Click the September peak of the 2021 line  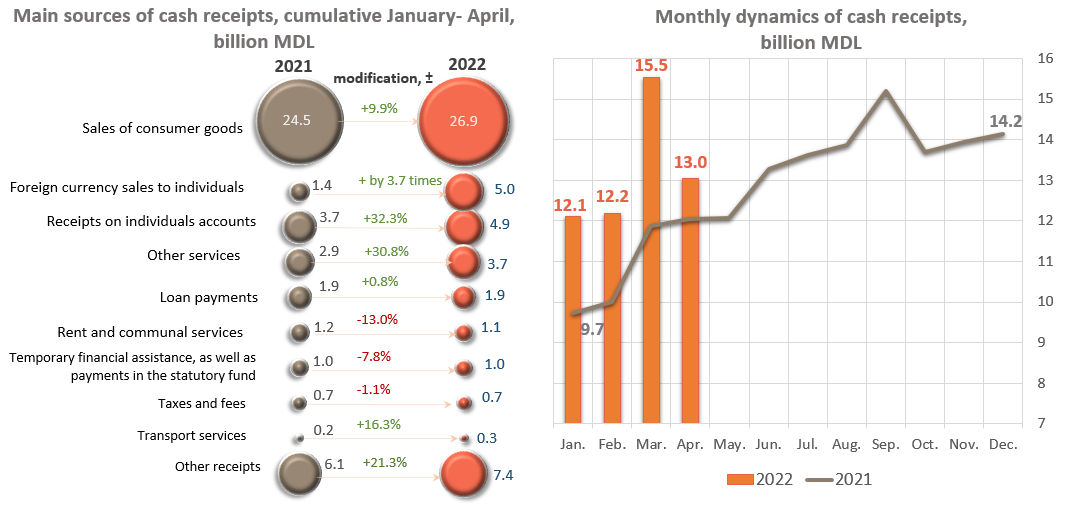click(886, 92)
